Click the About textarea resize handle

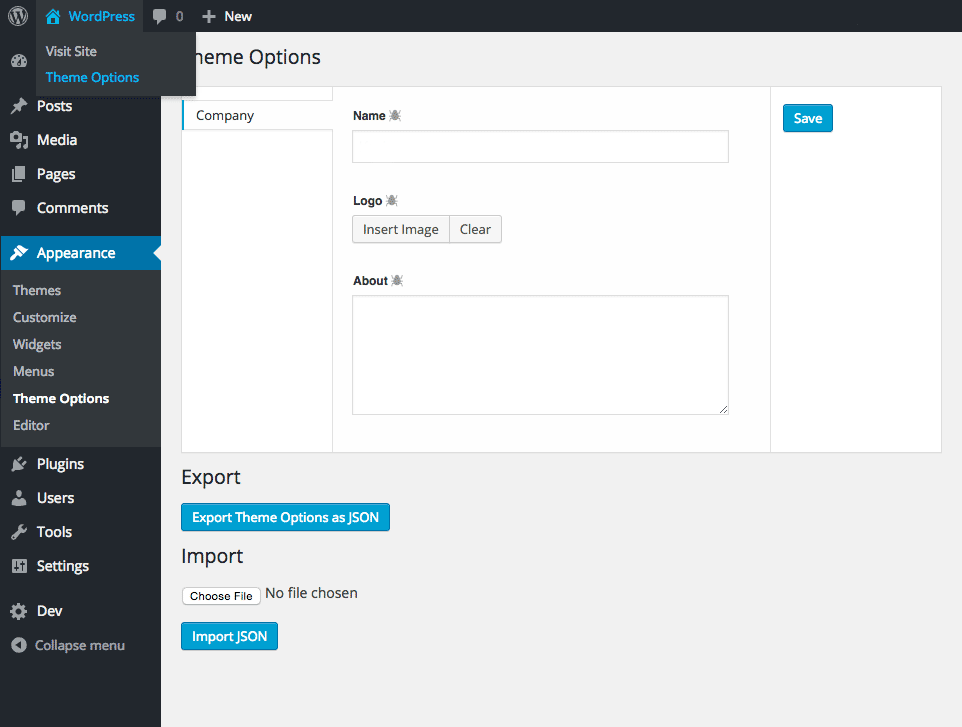click(x=723, y=409)
